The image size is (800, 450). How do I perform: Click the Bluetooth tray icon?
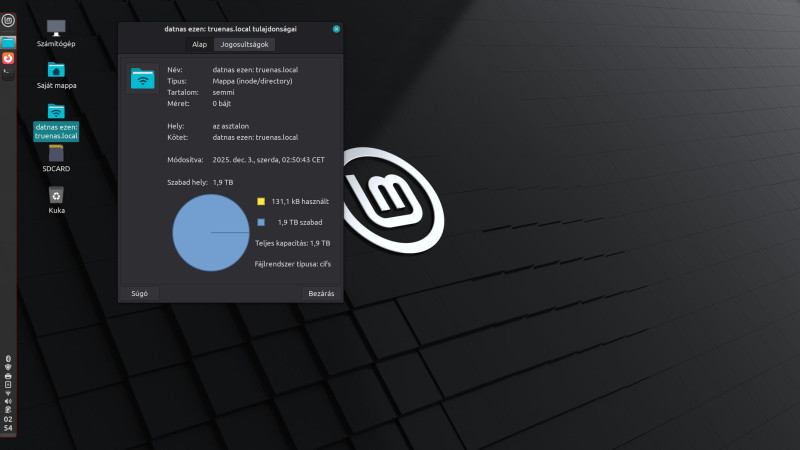pos(8,359)
